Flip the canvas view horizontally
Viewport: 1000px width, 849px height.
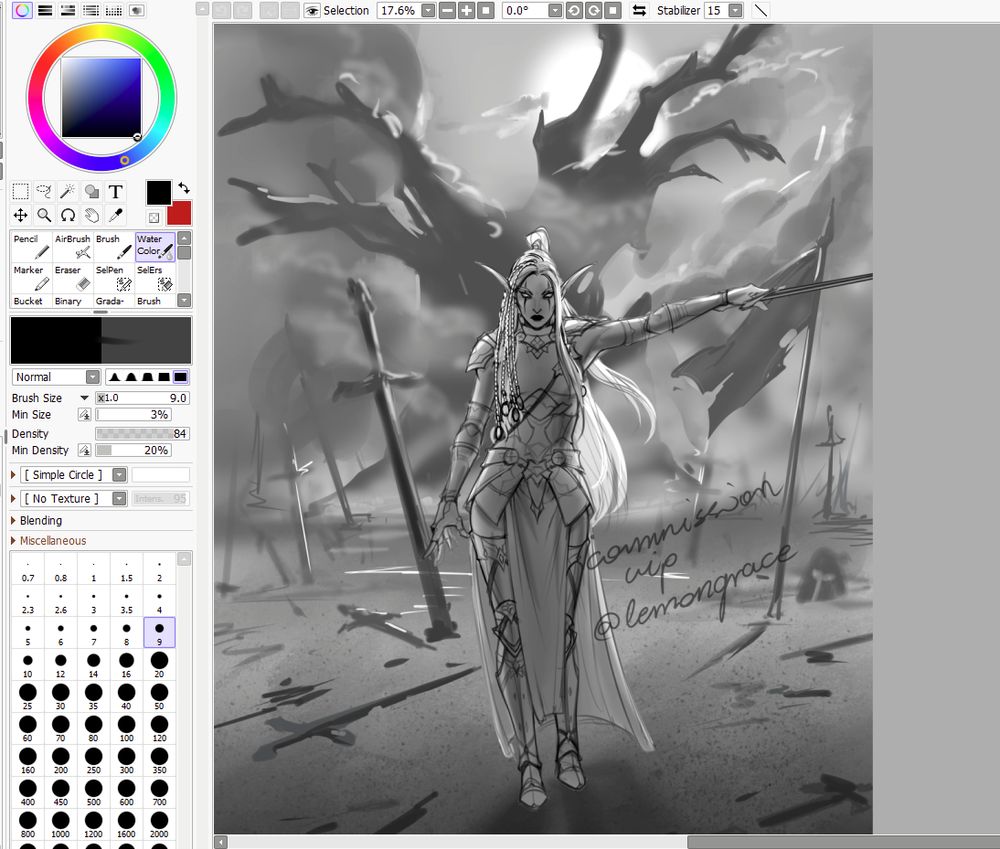(638, 11)
